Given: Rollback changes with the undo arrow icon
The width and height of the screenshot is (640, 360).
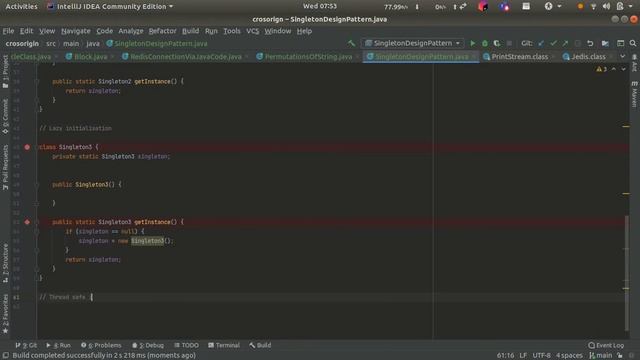Looking at the screenshot, I should click(x=590, y=43).
